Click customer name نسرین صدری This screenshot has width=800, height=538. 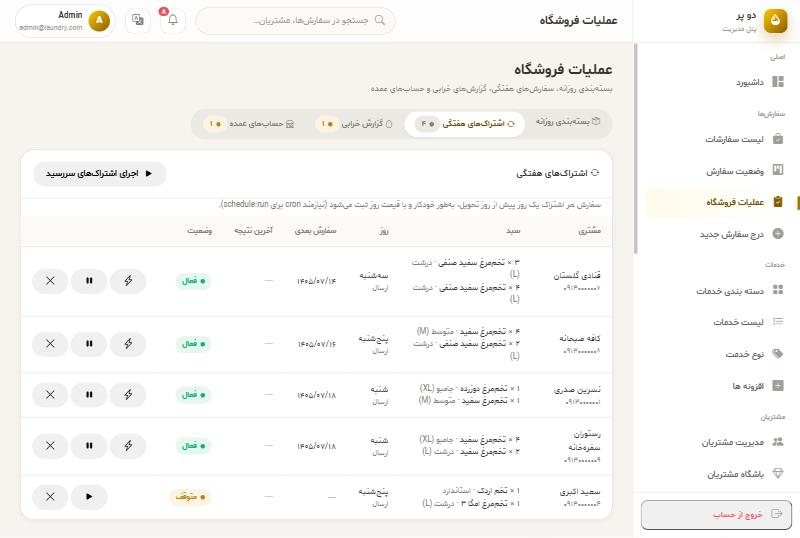click(577, 389)
